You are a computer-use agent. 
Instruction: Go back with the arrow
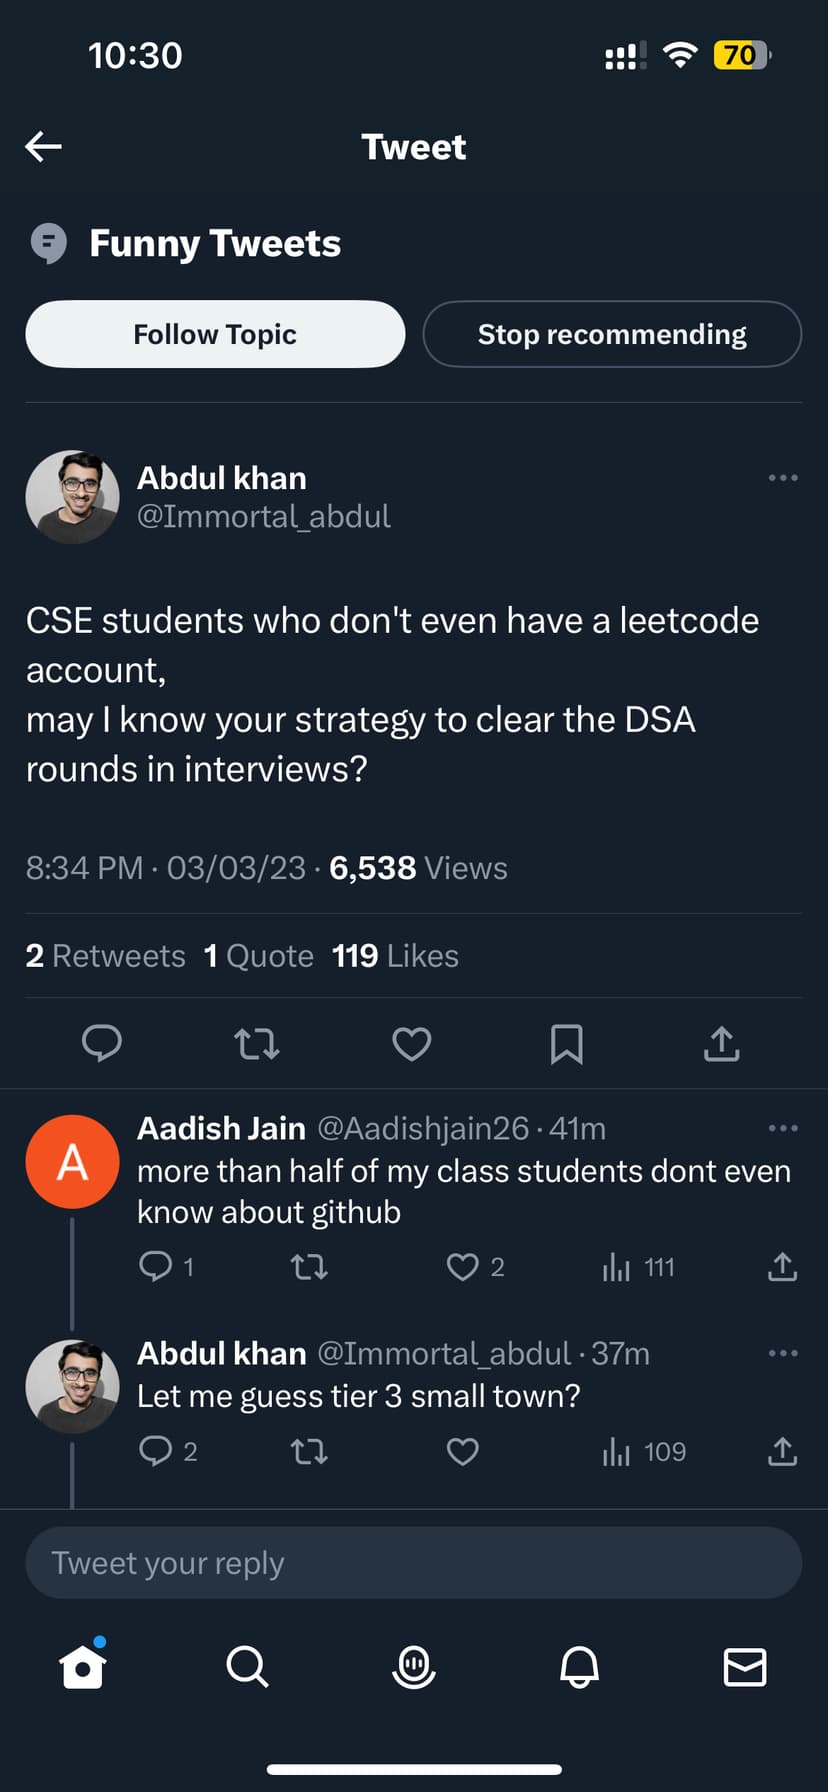[x=42, y=146]
